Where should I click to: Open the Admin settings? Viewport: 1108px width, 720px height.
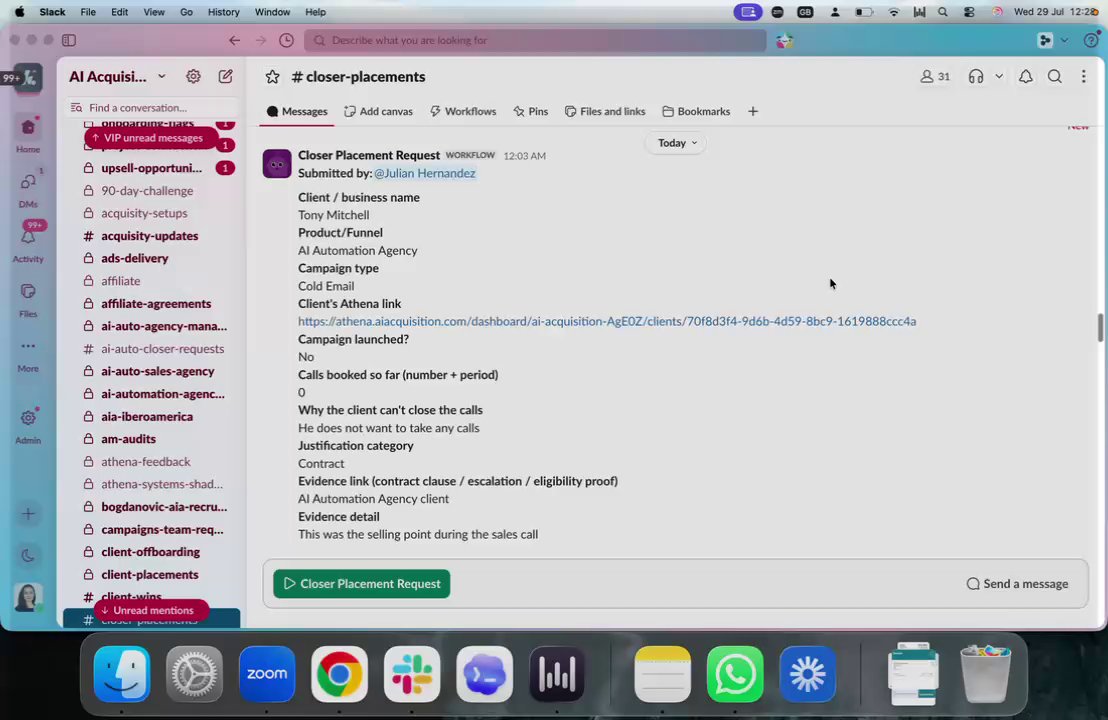[x=28, y=425]
